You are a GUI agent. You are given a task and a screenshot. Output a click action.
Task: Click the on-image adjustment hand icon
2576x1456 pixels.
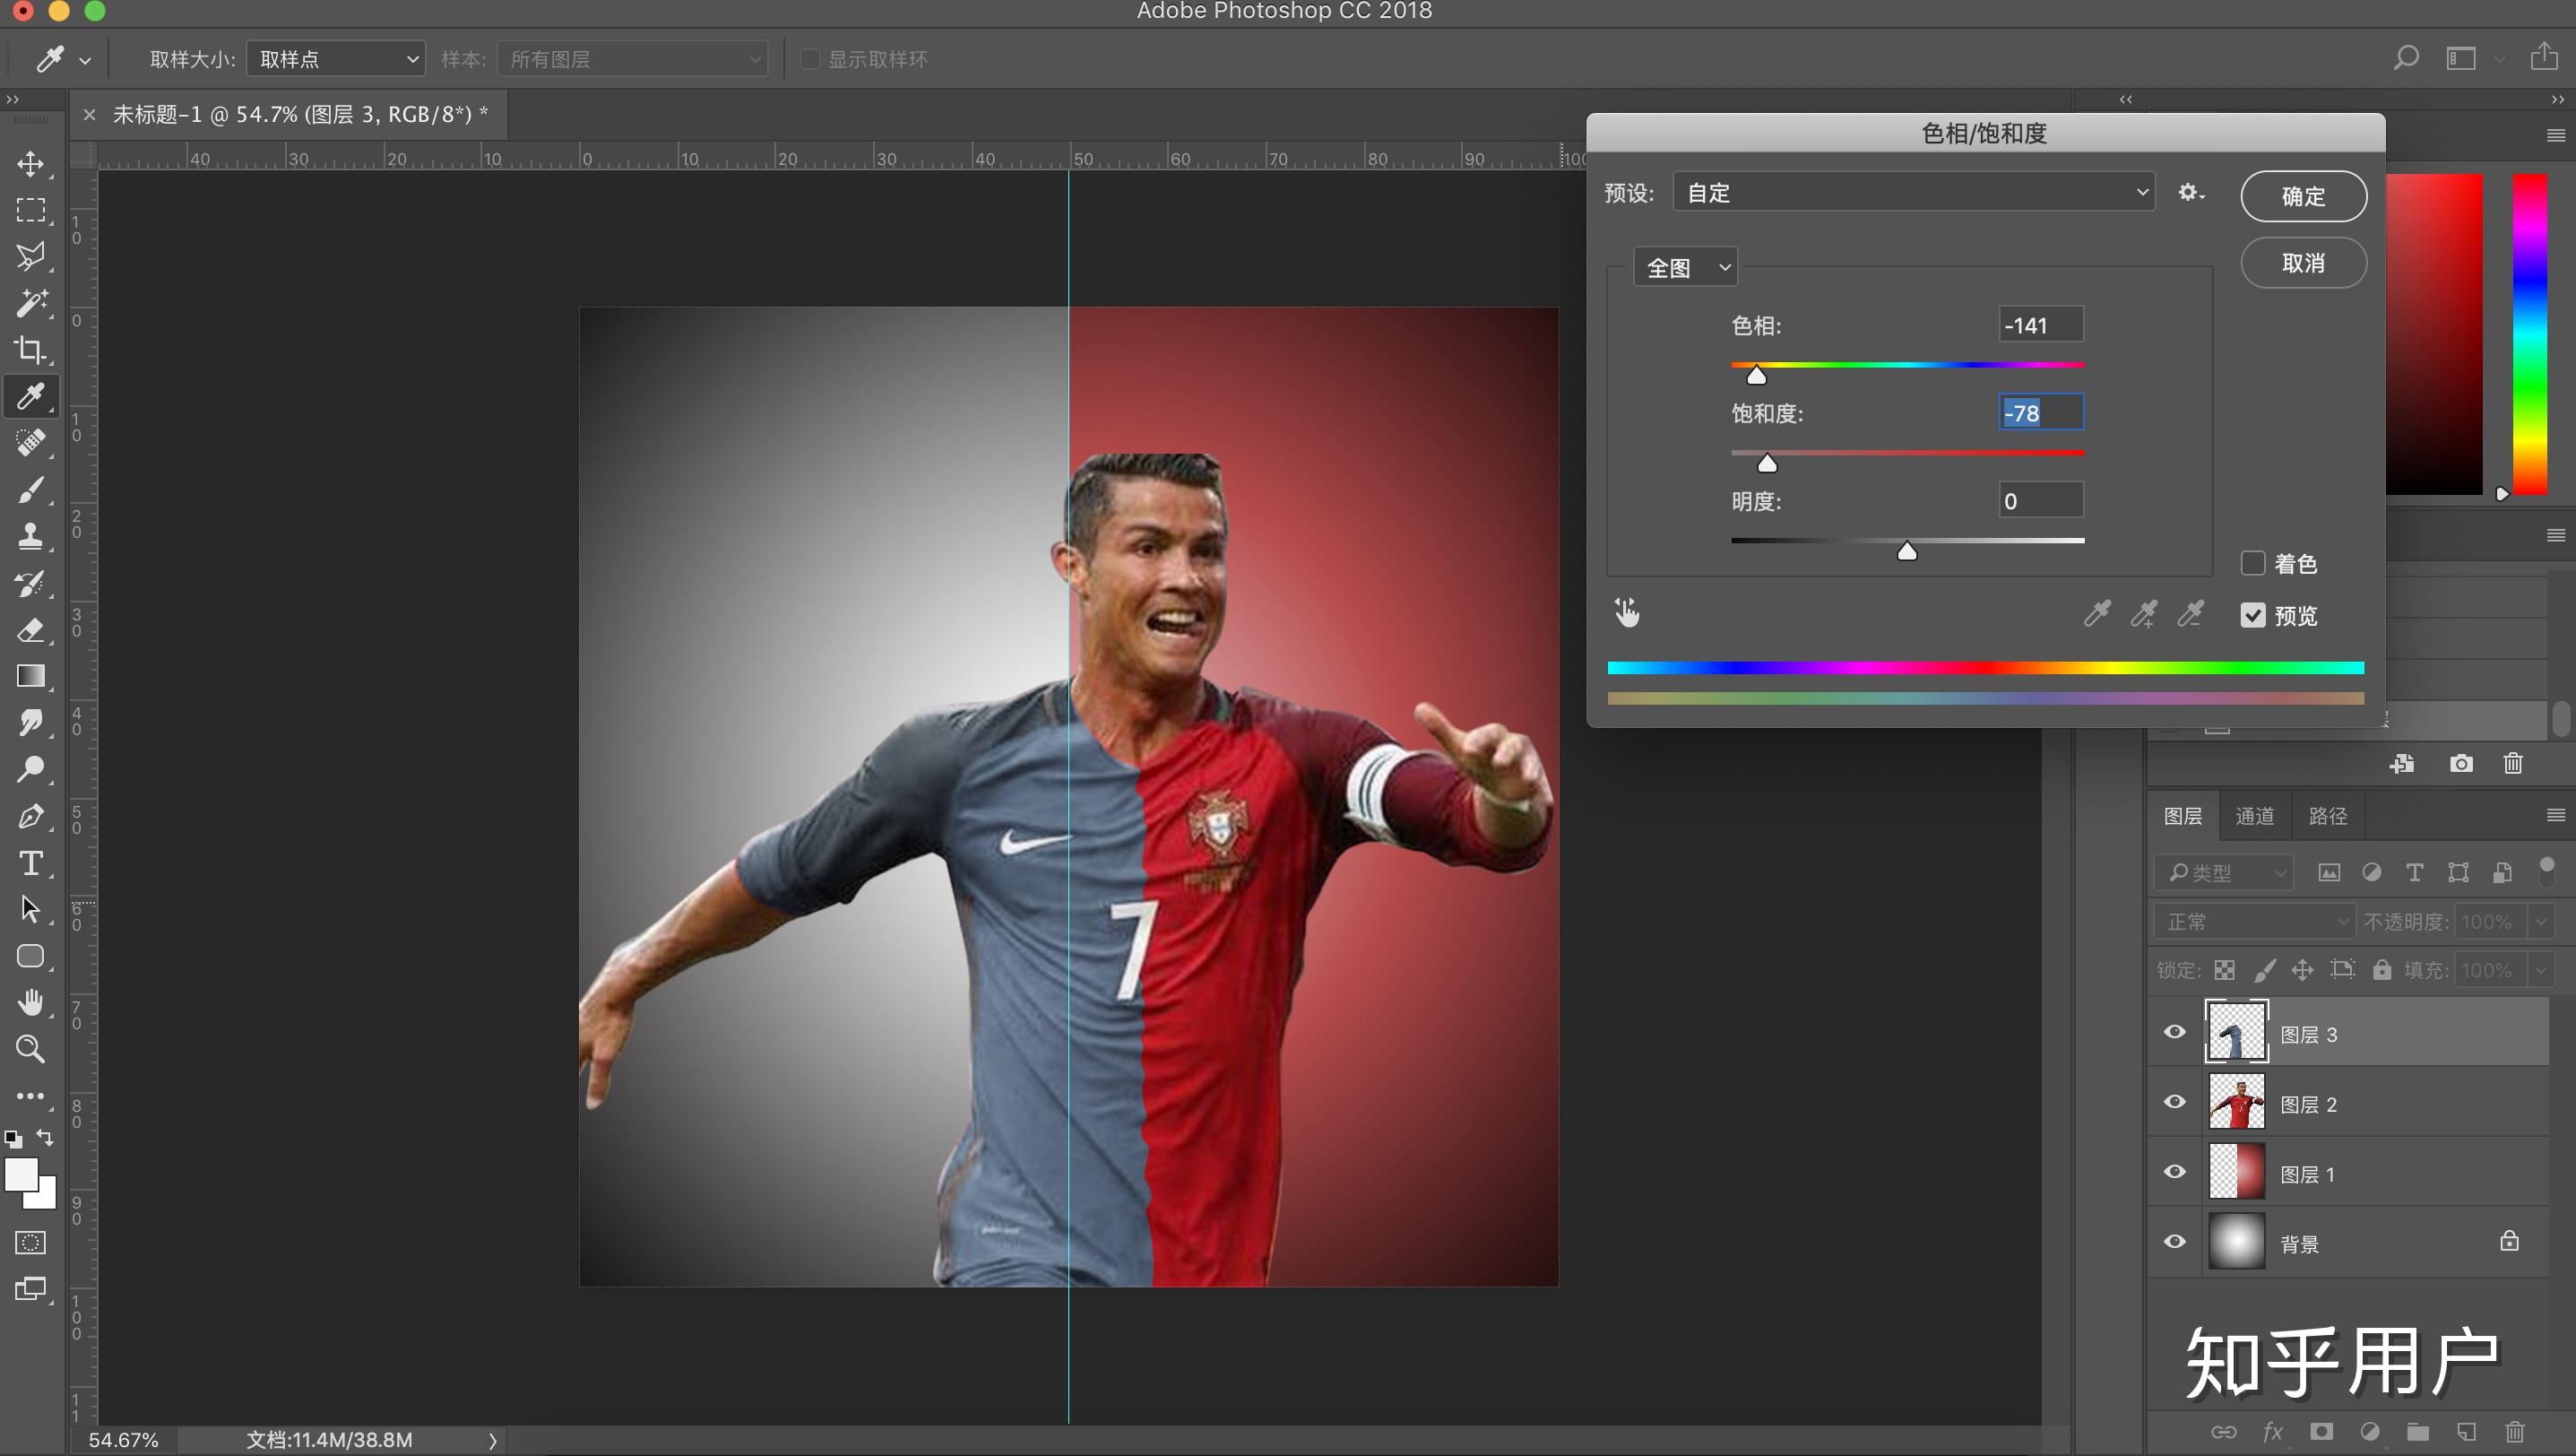(1627, 612)
